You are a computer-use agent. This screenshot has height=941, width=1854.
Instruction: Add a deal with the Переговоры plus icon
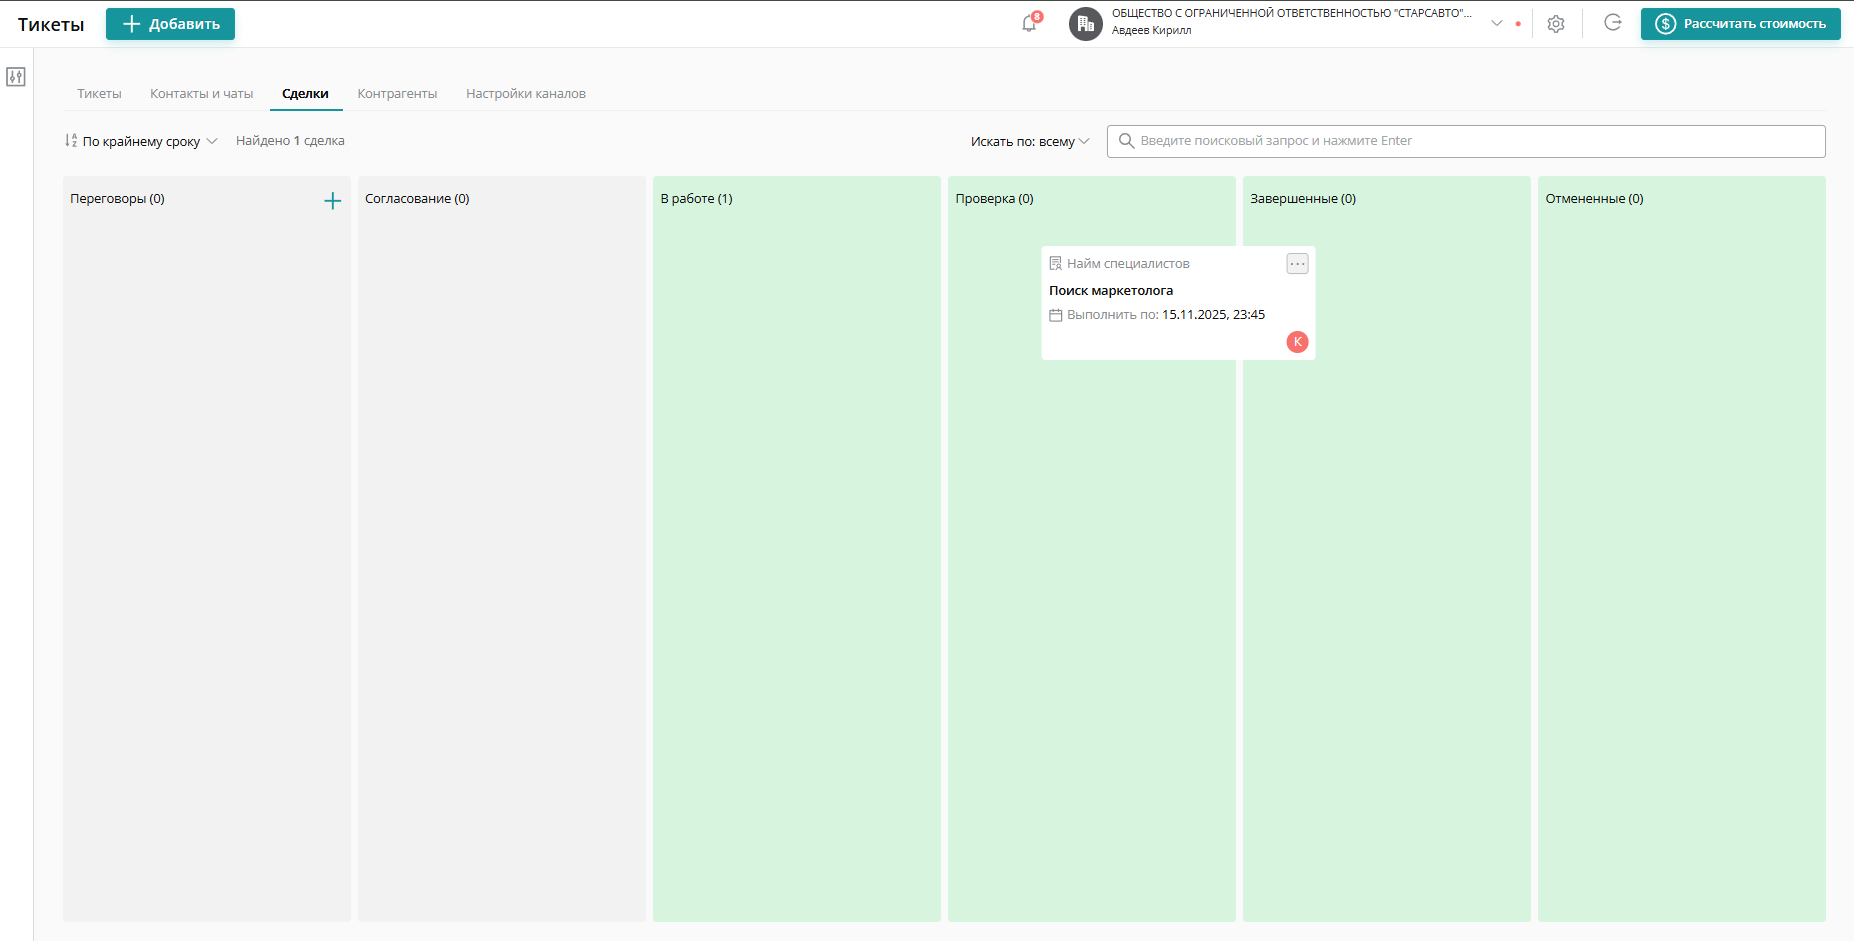click(x=333, y=201)
